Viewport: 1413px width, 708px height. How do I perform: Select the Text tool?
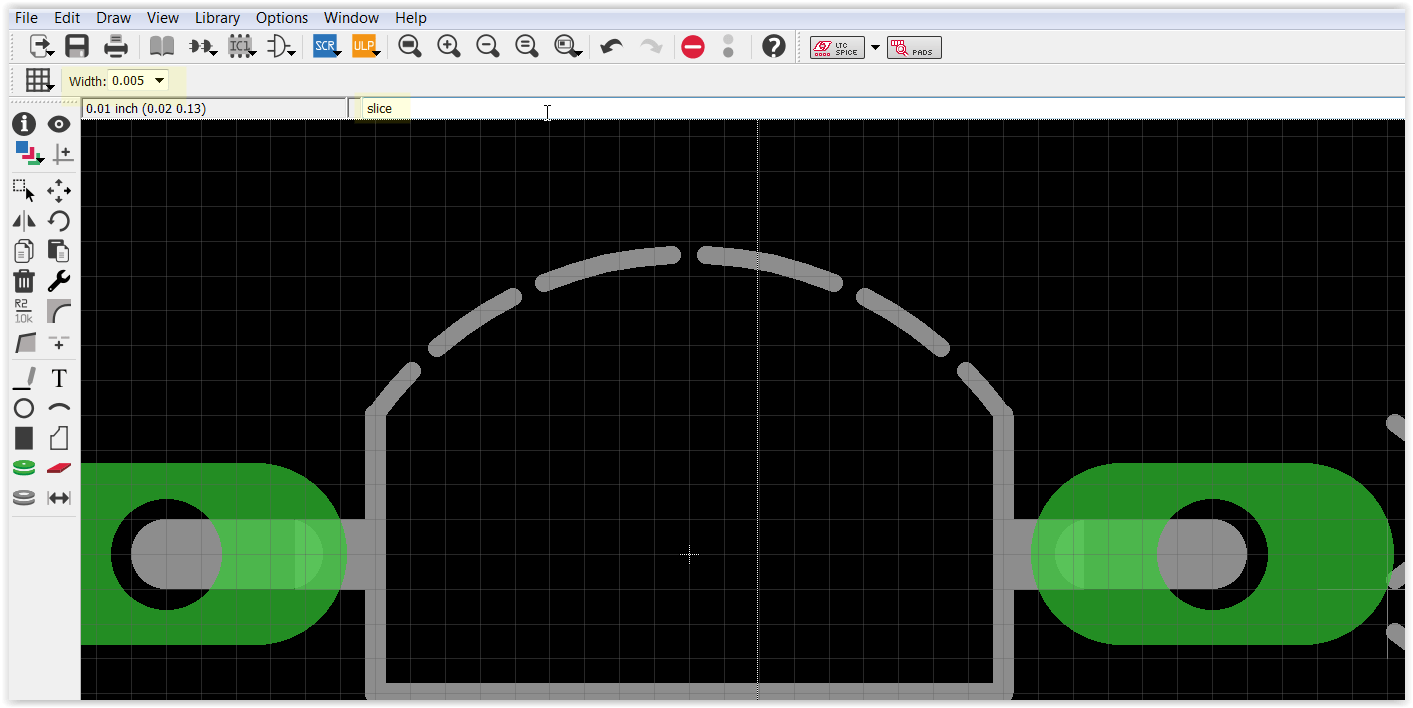click(58, 378)
